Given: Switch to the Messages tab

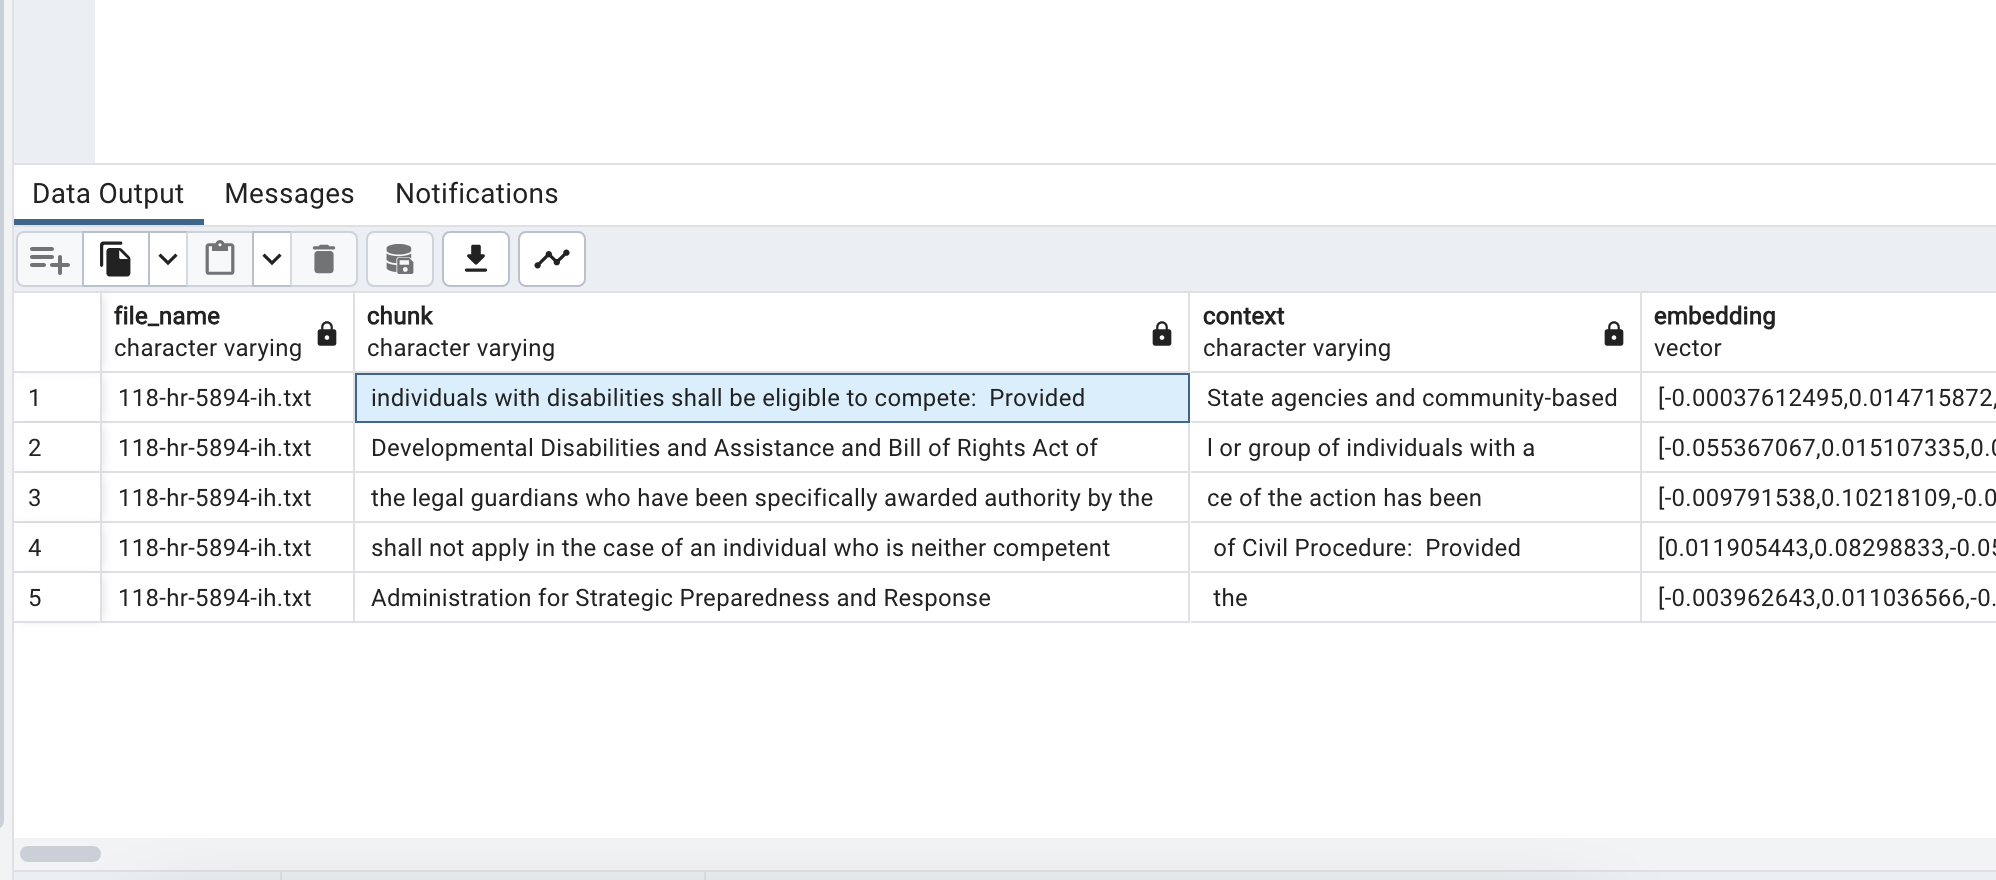Looking at the screenshot, I should [289, 194].
